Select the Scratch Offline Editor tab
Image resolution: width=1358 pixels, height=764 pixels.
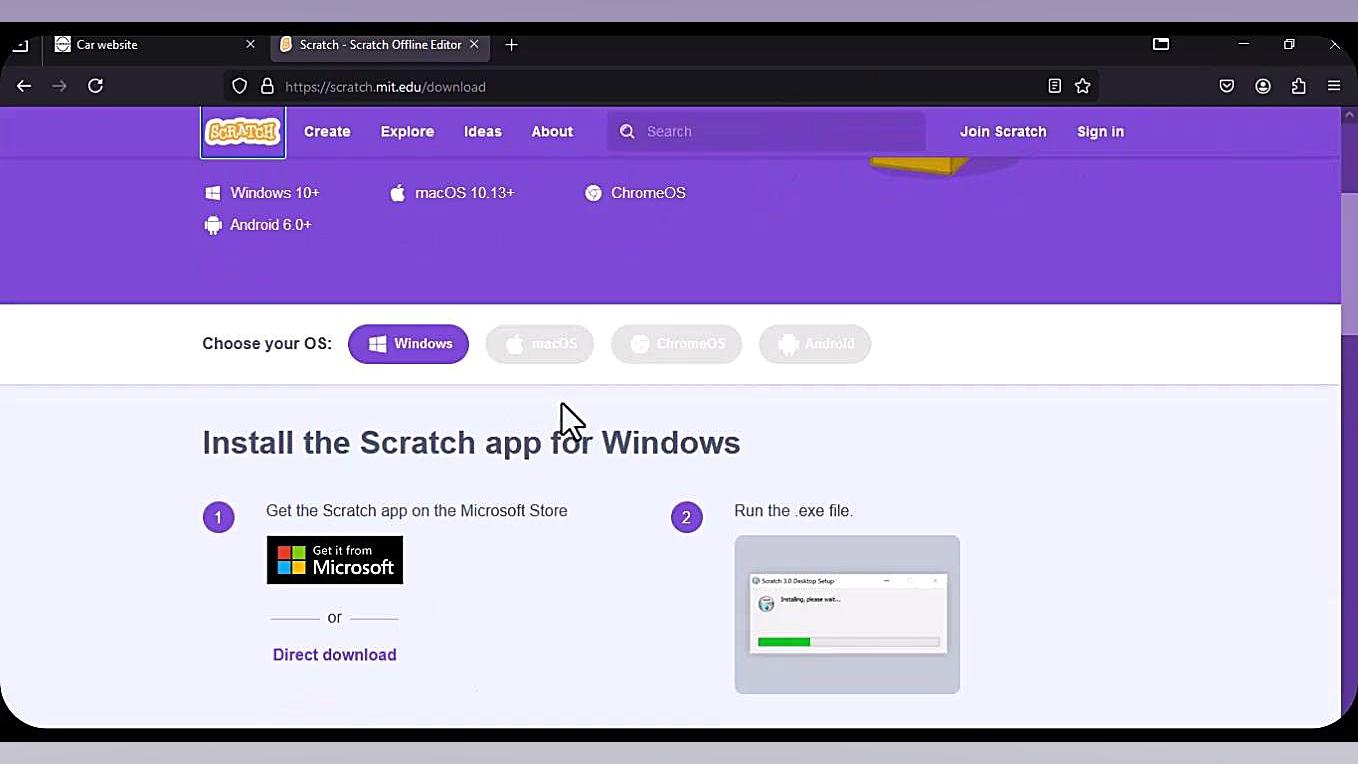pos(380,44)
